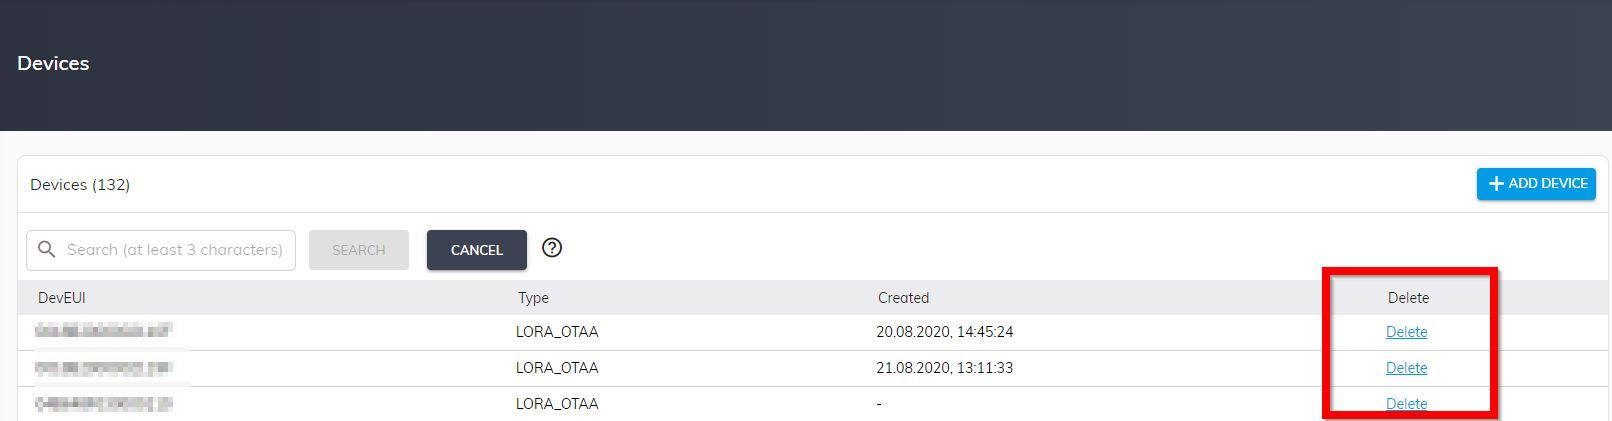Screen dimensions: 1612x421
Task: Click the Created column header
Action: [x=903, y=298]
